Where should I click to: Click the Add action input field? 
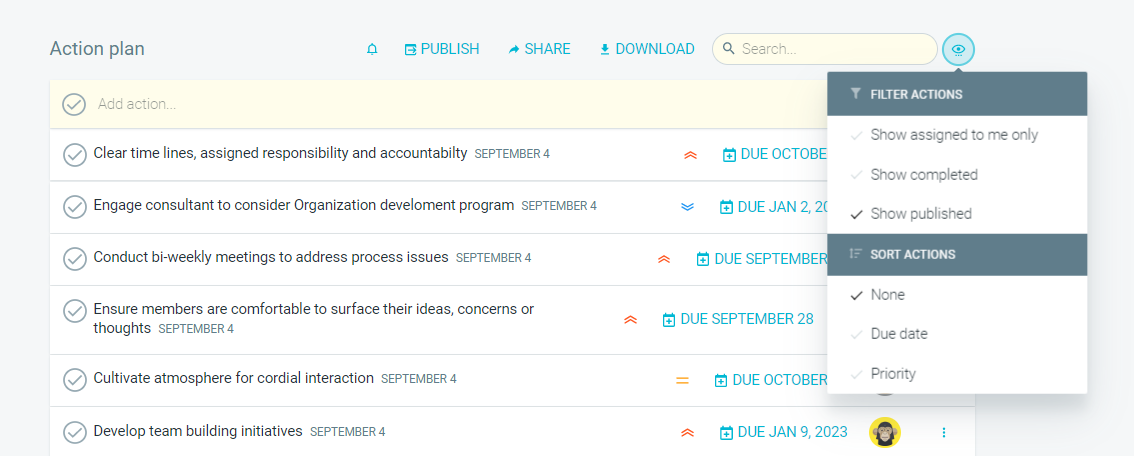click(438, 104)
